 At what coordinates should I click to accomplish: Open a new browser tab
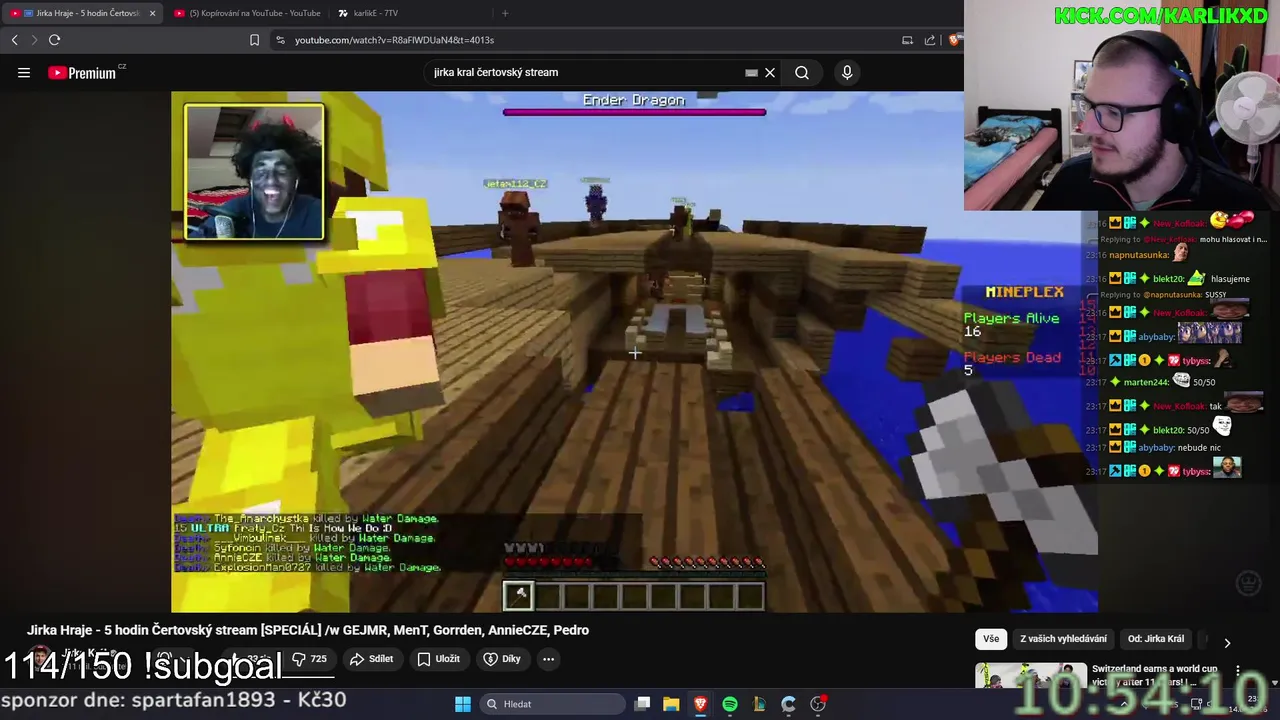(505, 13)
